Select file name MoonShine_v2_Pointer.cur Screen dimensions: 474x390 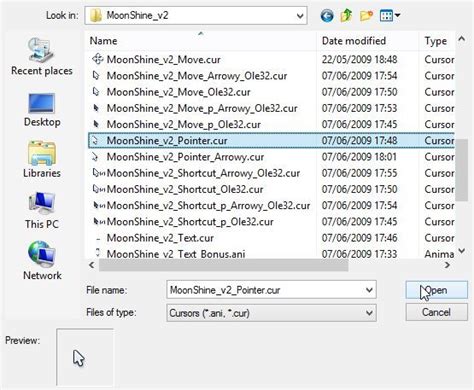pos(167,141)
